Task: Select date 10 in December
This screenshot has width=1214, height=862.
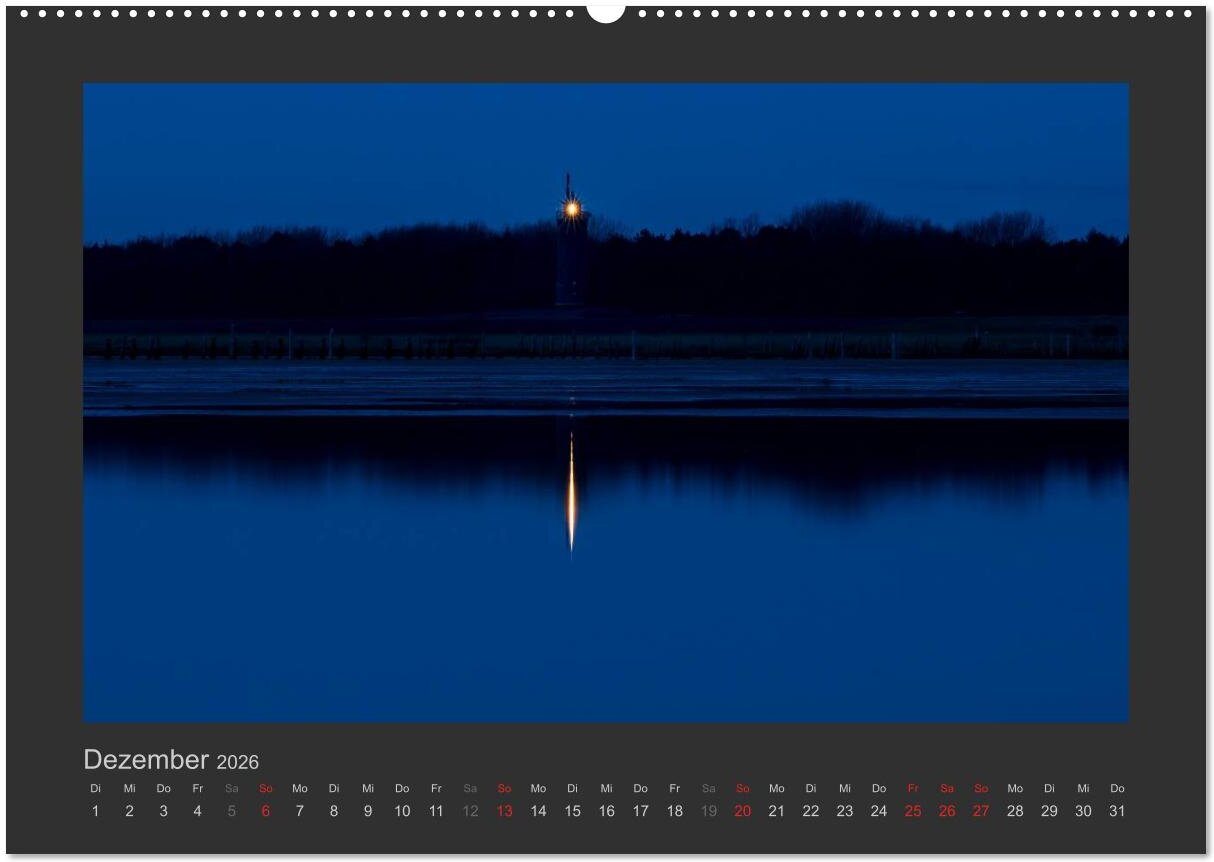Action: (x=402, y=811)
